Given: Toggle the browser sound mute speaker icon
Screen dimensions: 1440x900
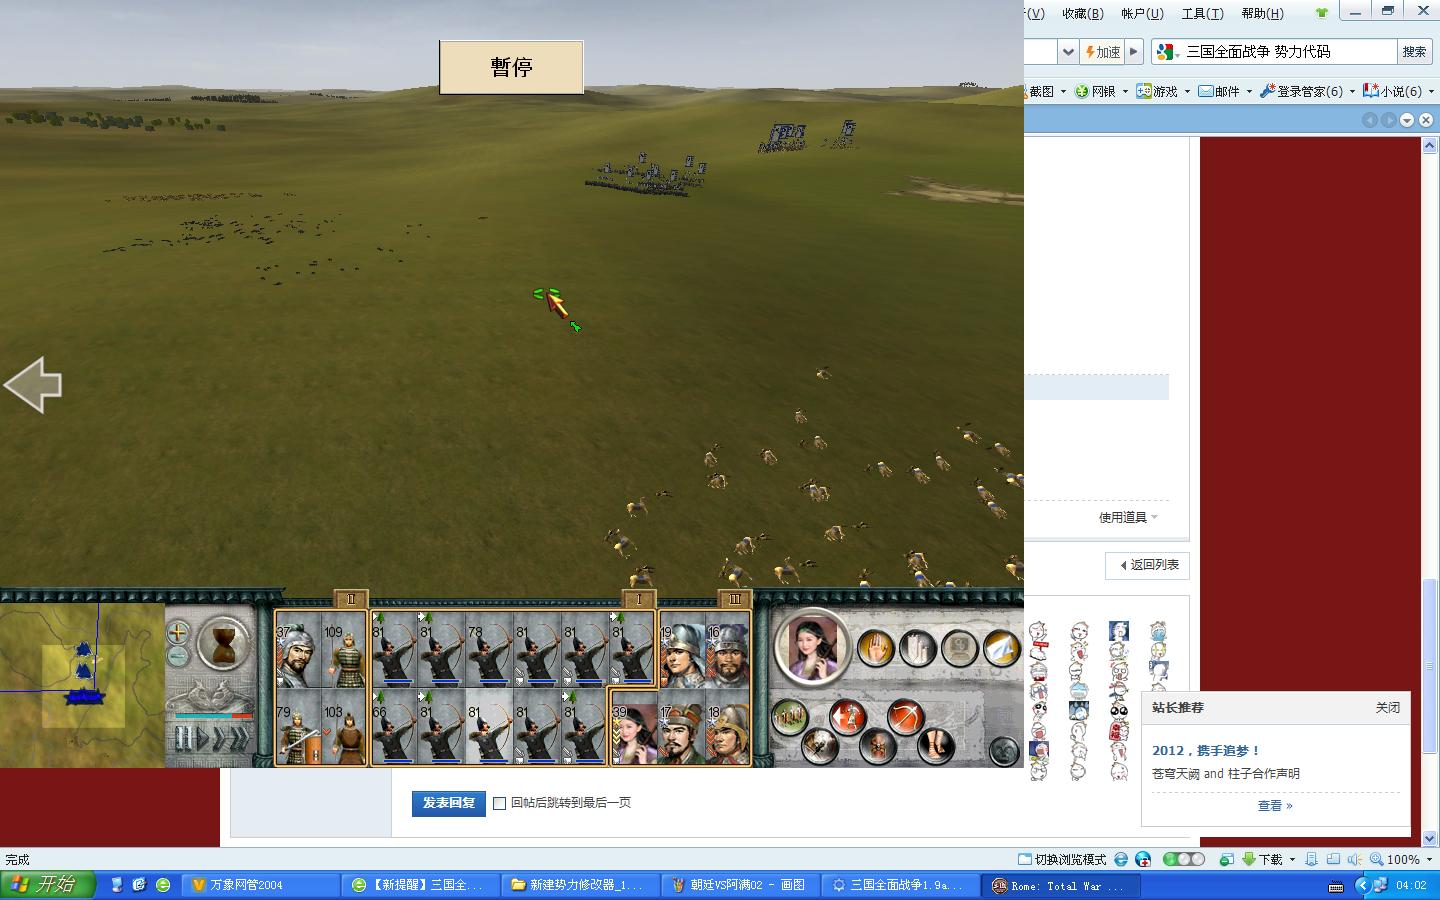Looking at the screenshot, I should coord(1353,859).
